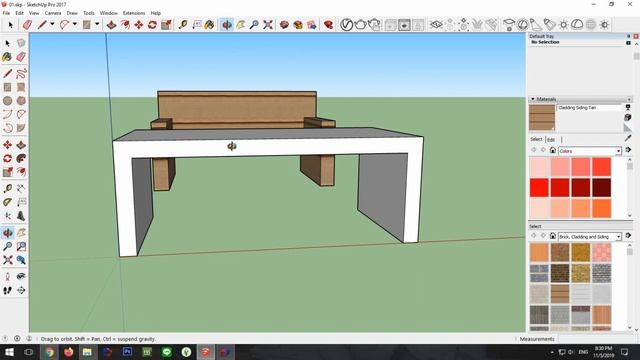Open Firefox from the taskbar
The width and height of the screenshot is (640, 360).
pyautogui.click(x=68, y=352)
